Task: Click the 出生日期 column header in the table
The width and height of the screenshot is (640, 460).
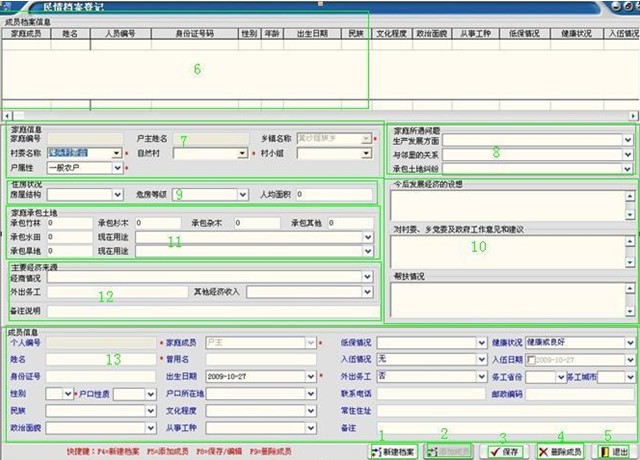Action: tap(312, 34)
